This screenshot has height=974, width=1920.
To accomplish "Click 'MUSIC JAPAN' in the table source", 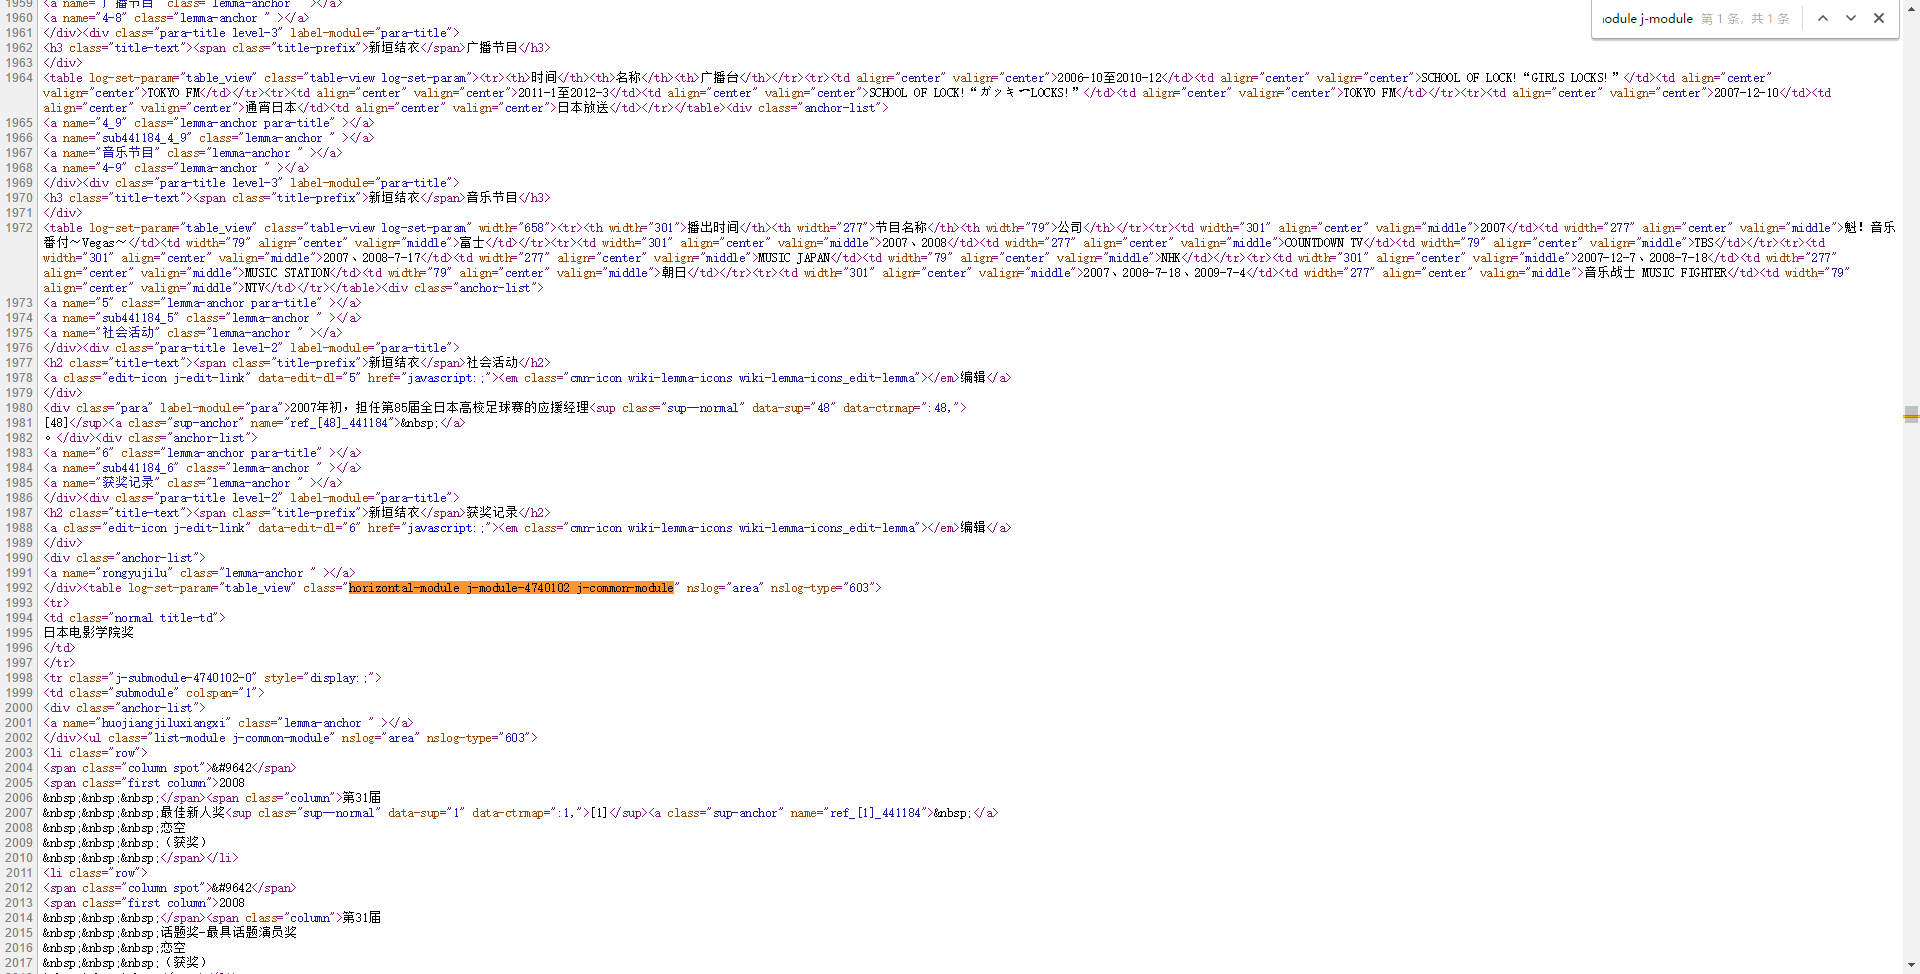I will [794, 258].
